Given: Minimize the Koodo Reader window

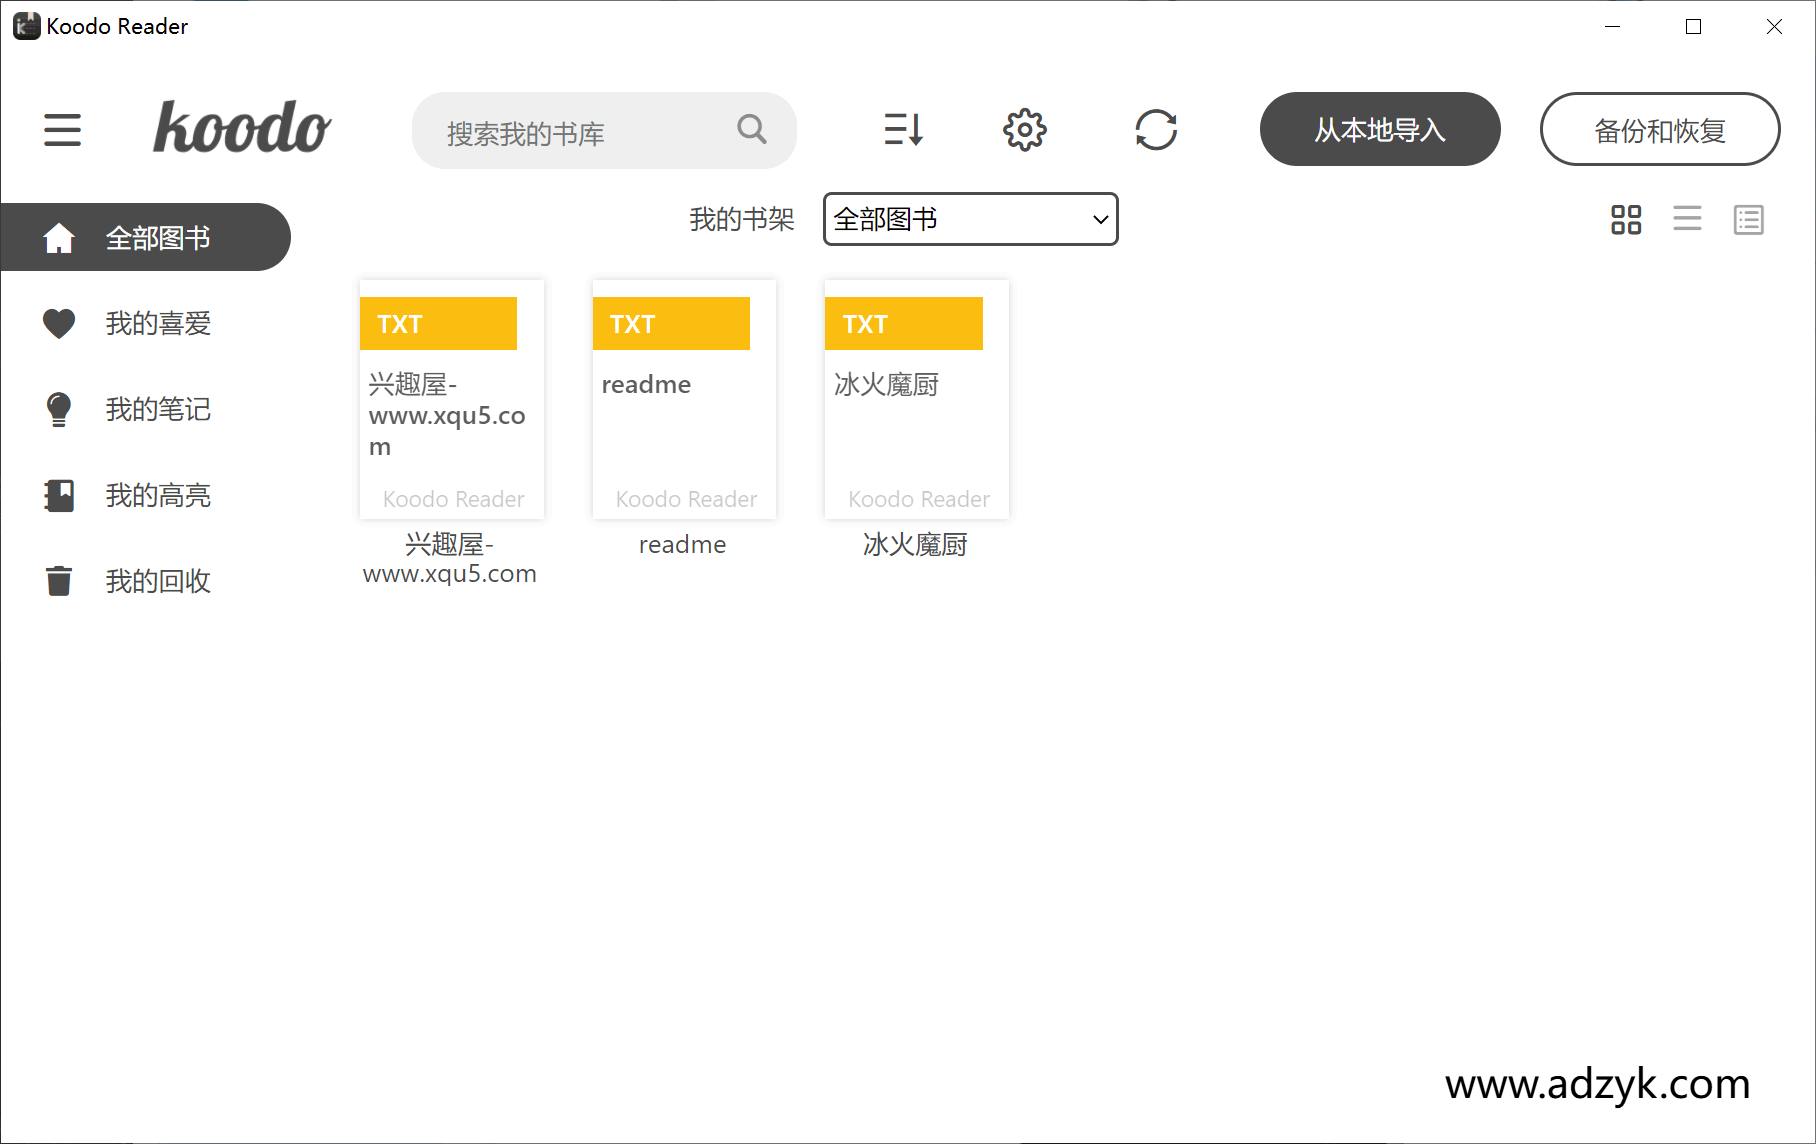Looking at the screenshot, I should click(1612, 27).
